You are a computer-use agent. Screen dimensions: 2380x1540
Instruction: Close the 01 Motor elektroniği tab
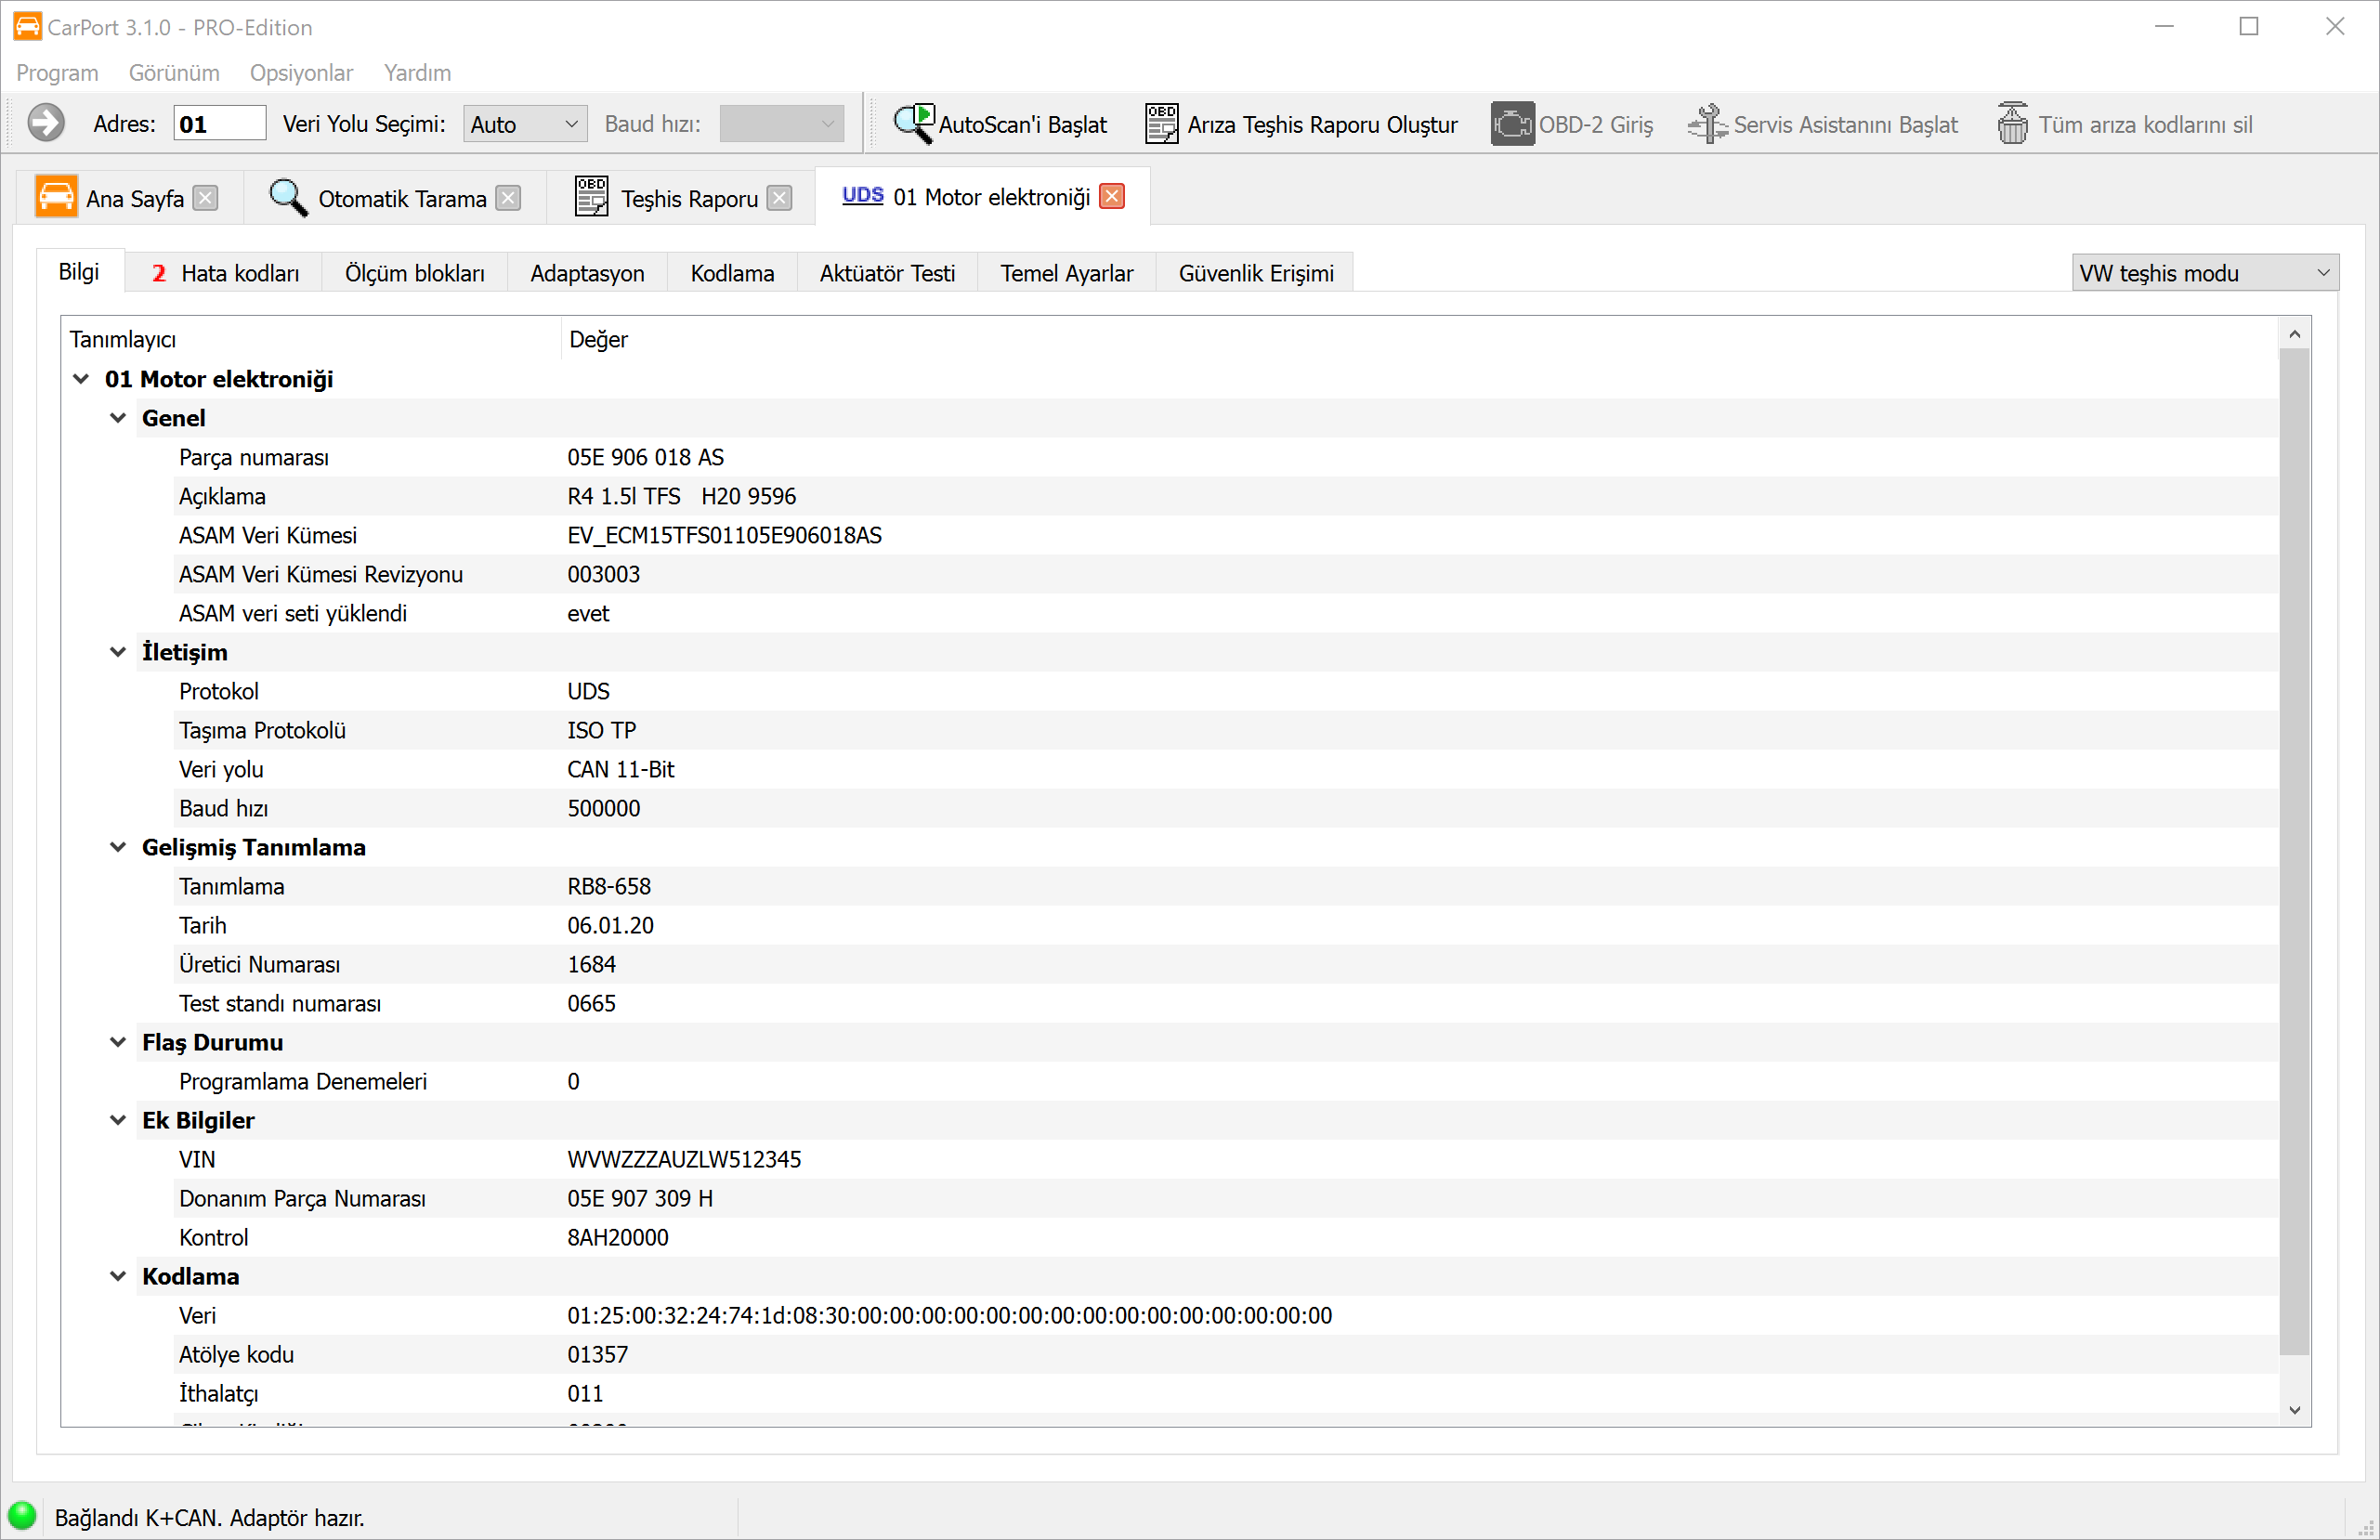[x=1112, y=196]
